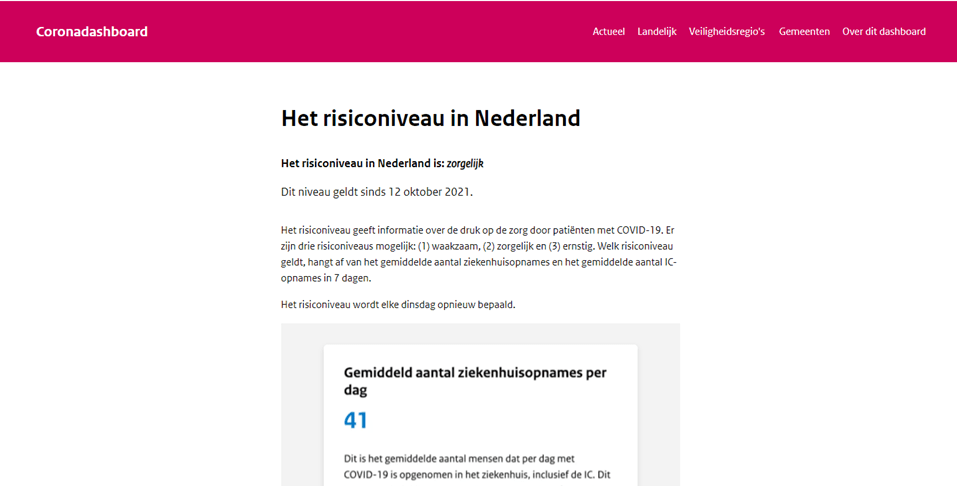Click the heading Het risiconiveau in Nederland
957x486 pixels.
430,118
